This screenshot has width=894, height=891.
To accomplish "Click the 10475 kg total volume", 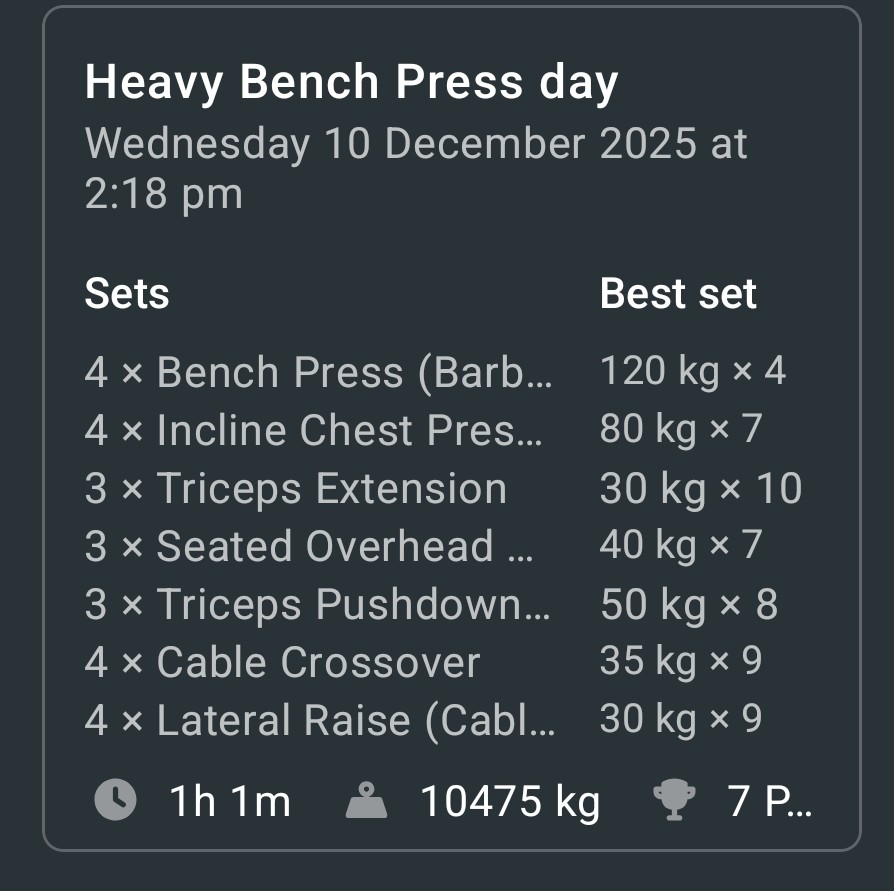I will tap(510, 801).
